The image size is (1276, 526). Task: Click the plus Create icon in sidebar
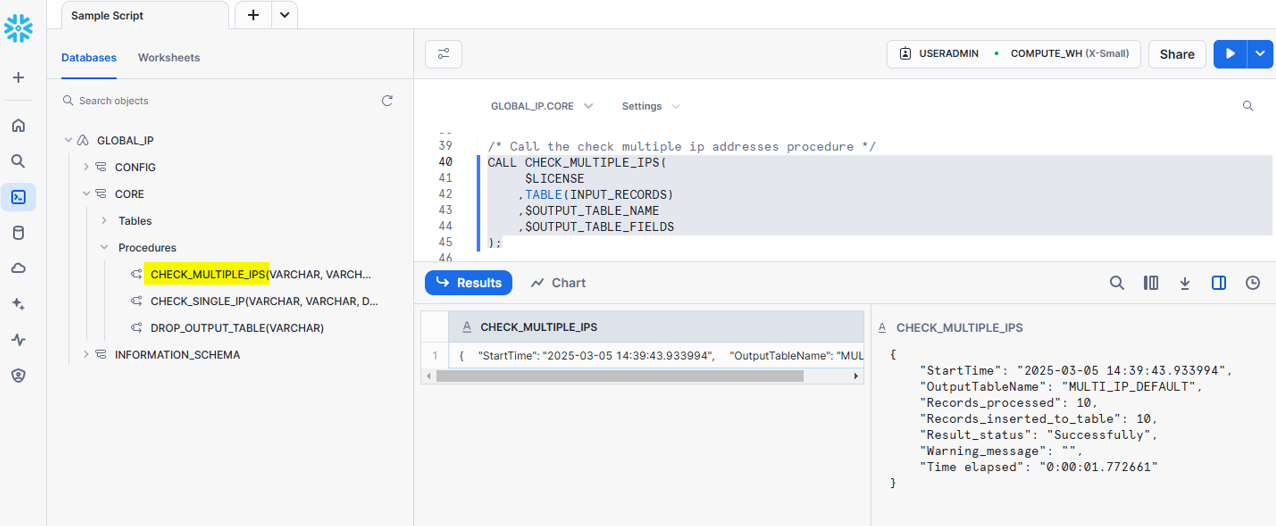[x=18, y=77]
